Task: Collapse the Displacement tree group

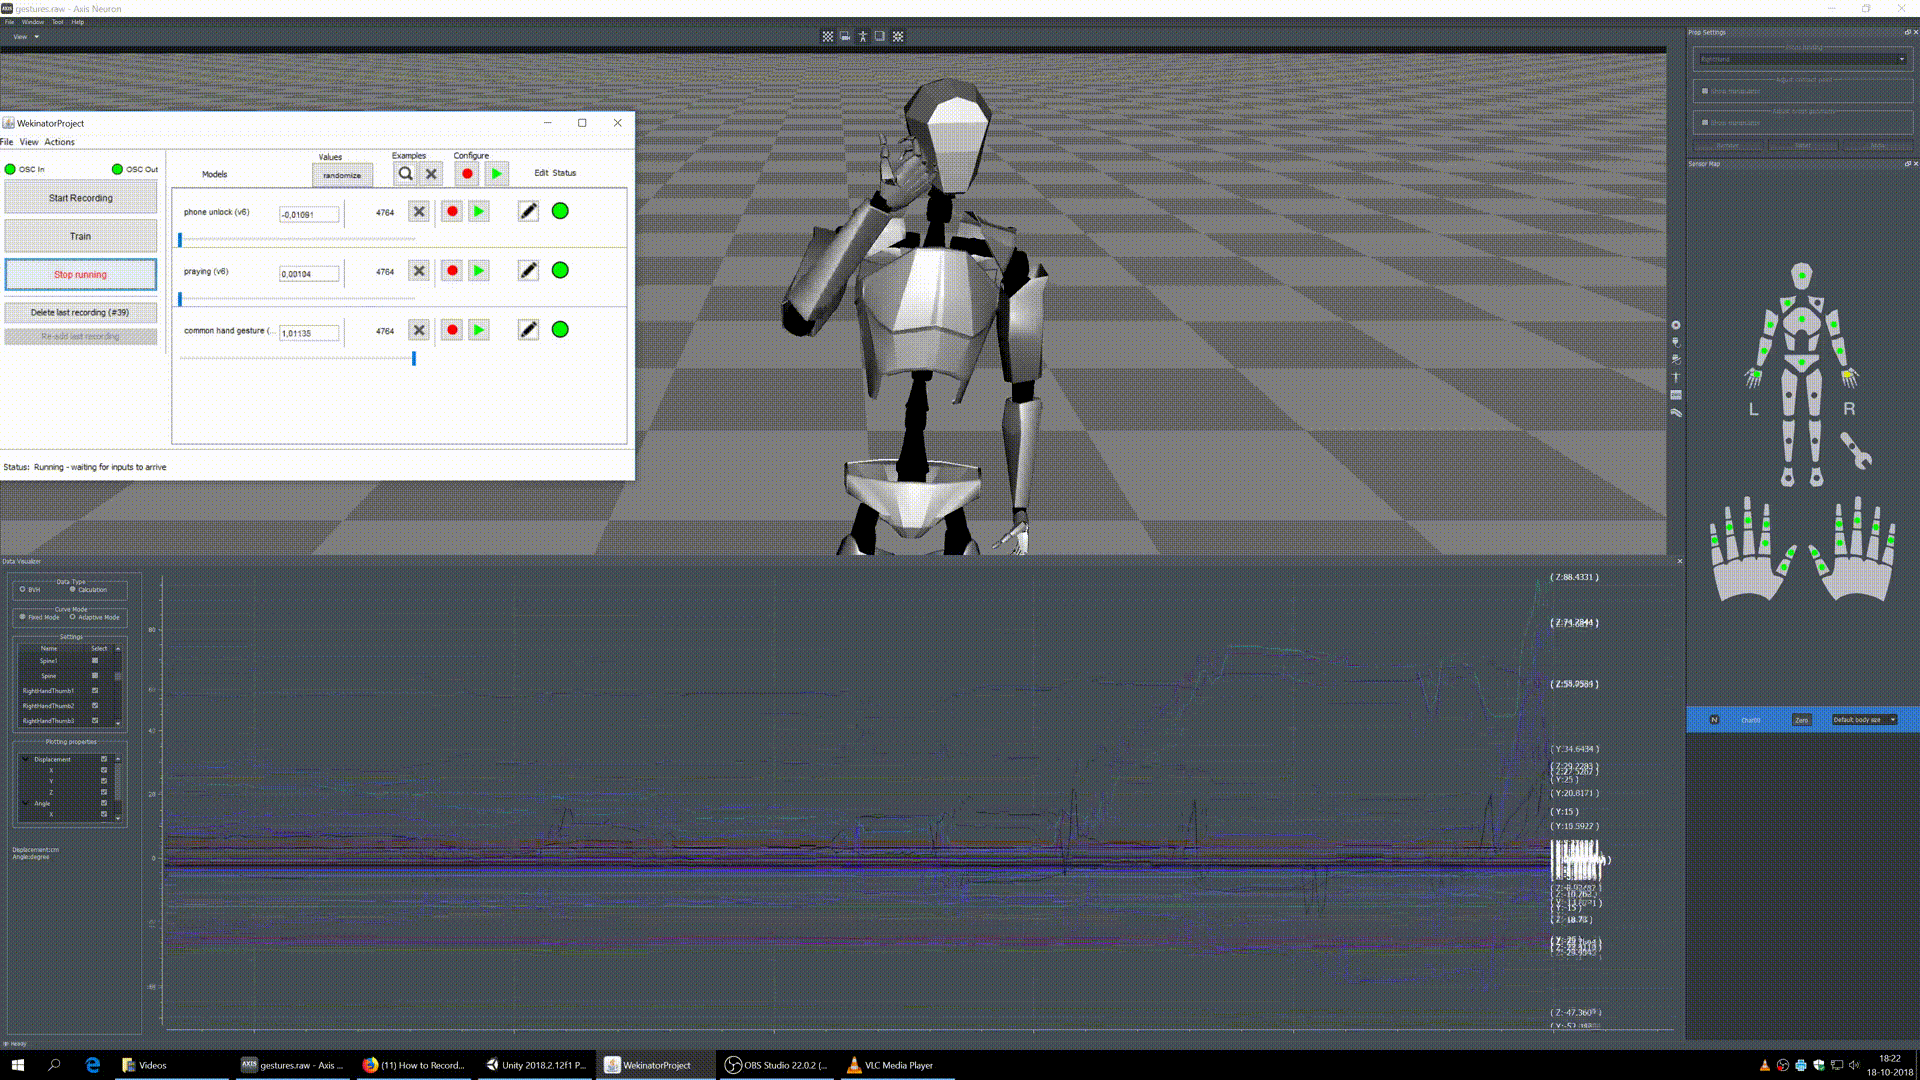Action: point(25,759)
